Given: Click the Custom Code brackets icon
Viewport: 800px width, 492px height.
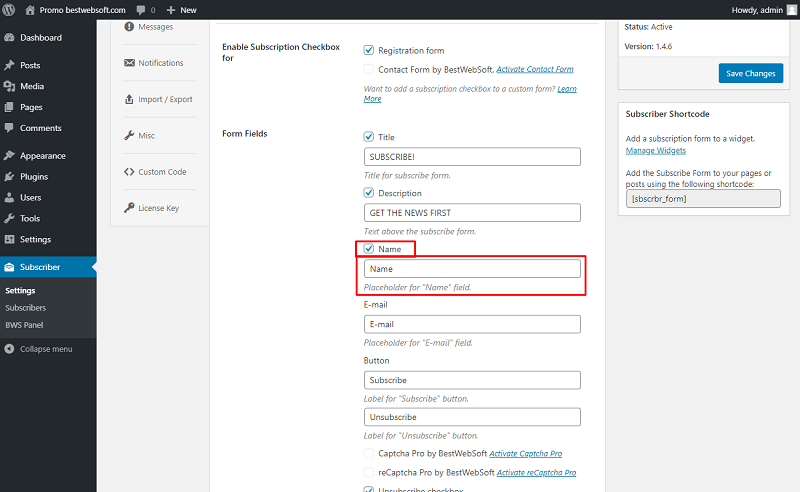Looking at the screenshot, I should 129,171.
